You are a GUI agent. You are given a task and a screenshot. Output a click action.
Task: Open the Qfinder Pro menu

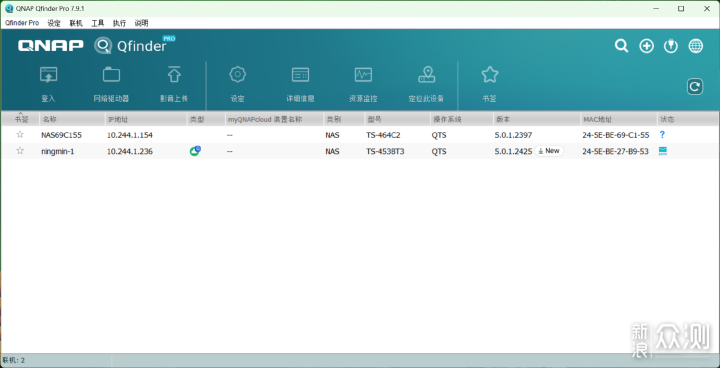pos(22,23)
